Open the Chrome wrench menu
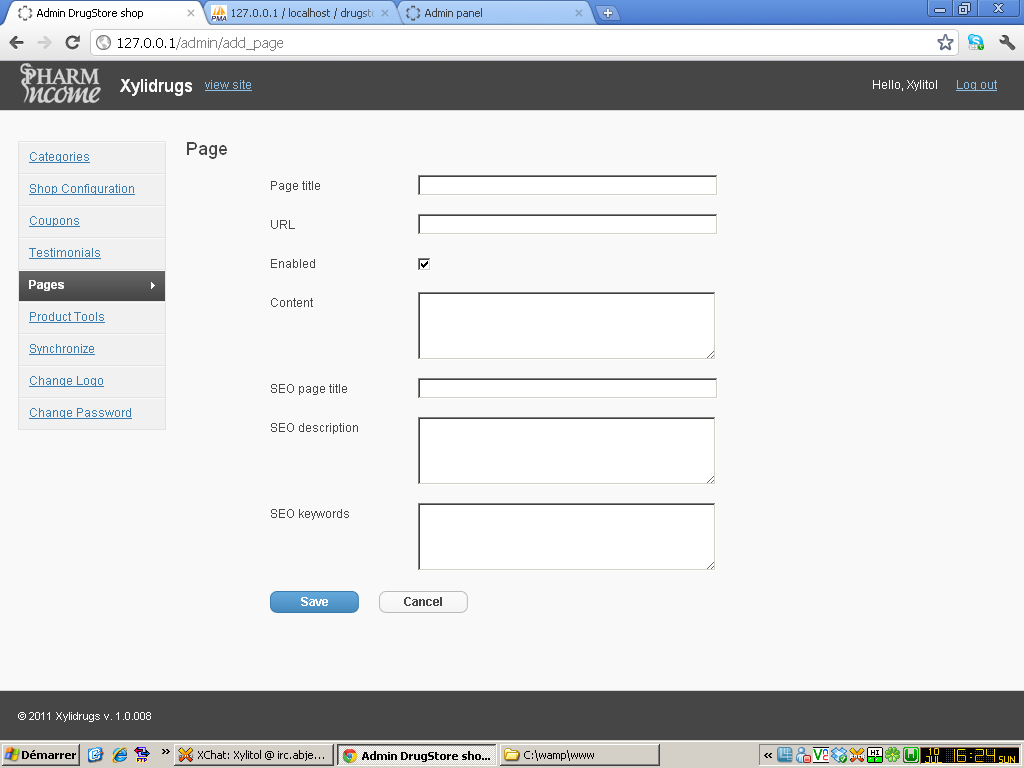The width and height of the screenshot is (1024, 768). click(1007, 42)
